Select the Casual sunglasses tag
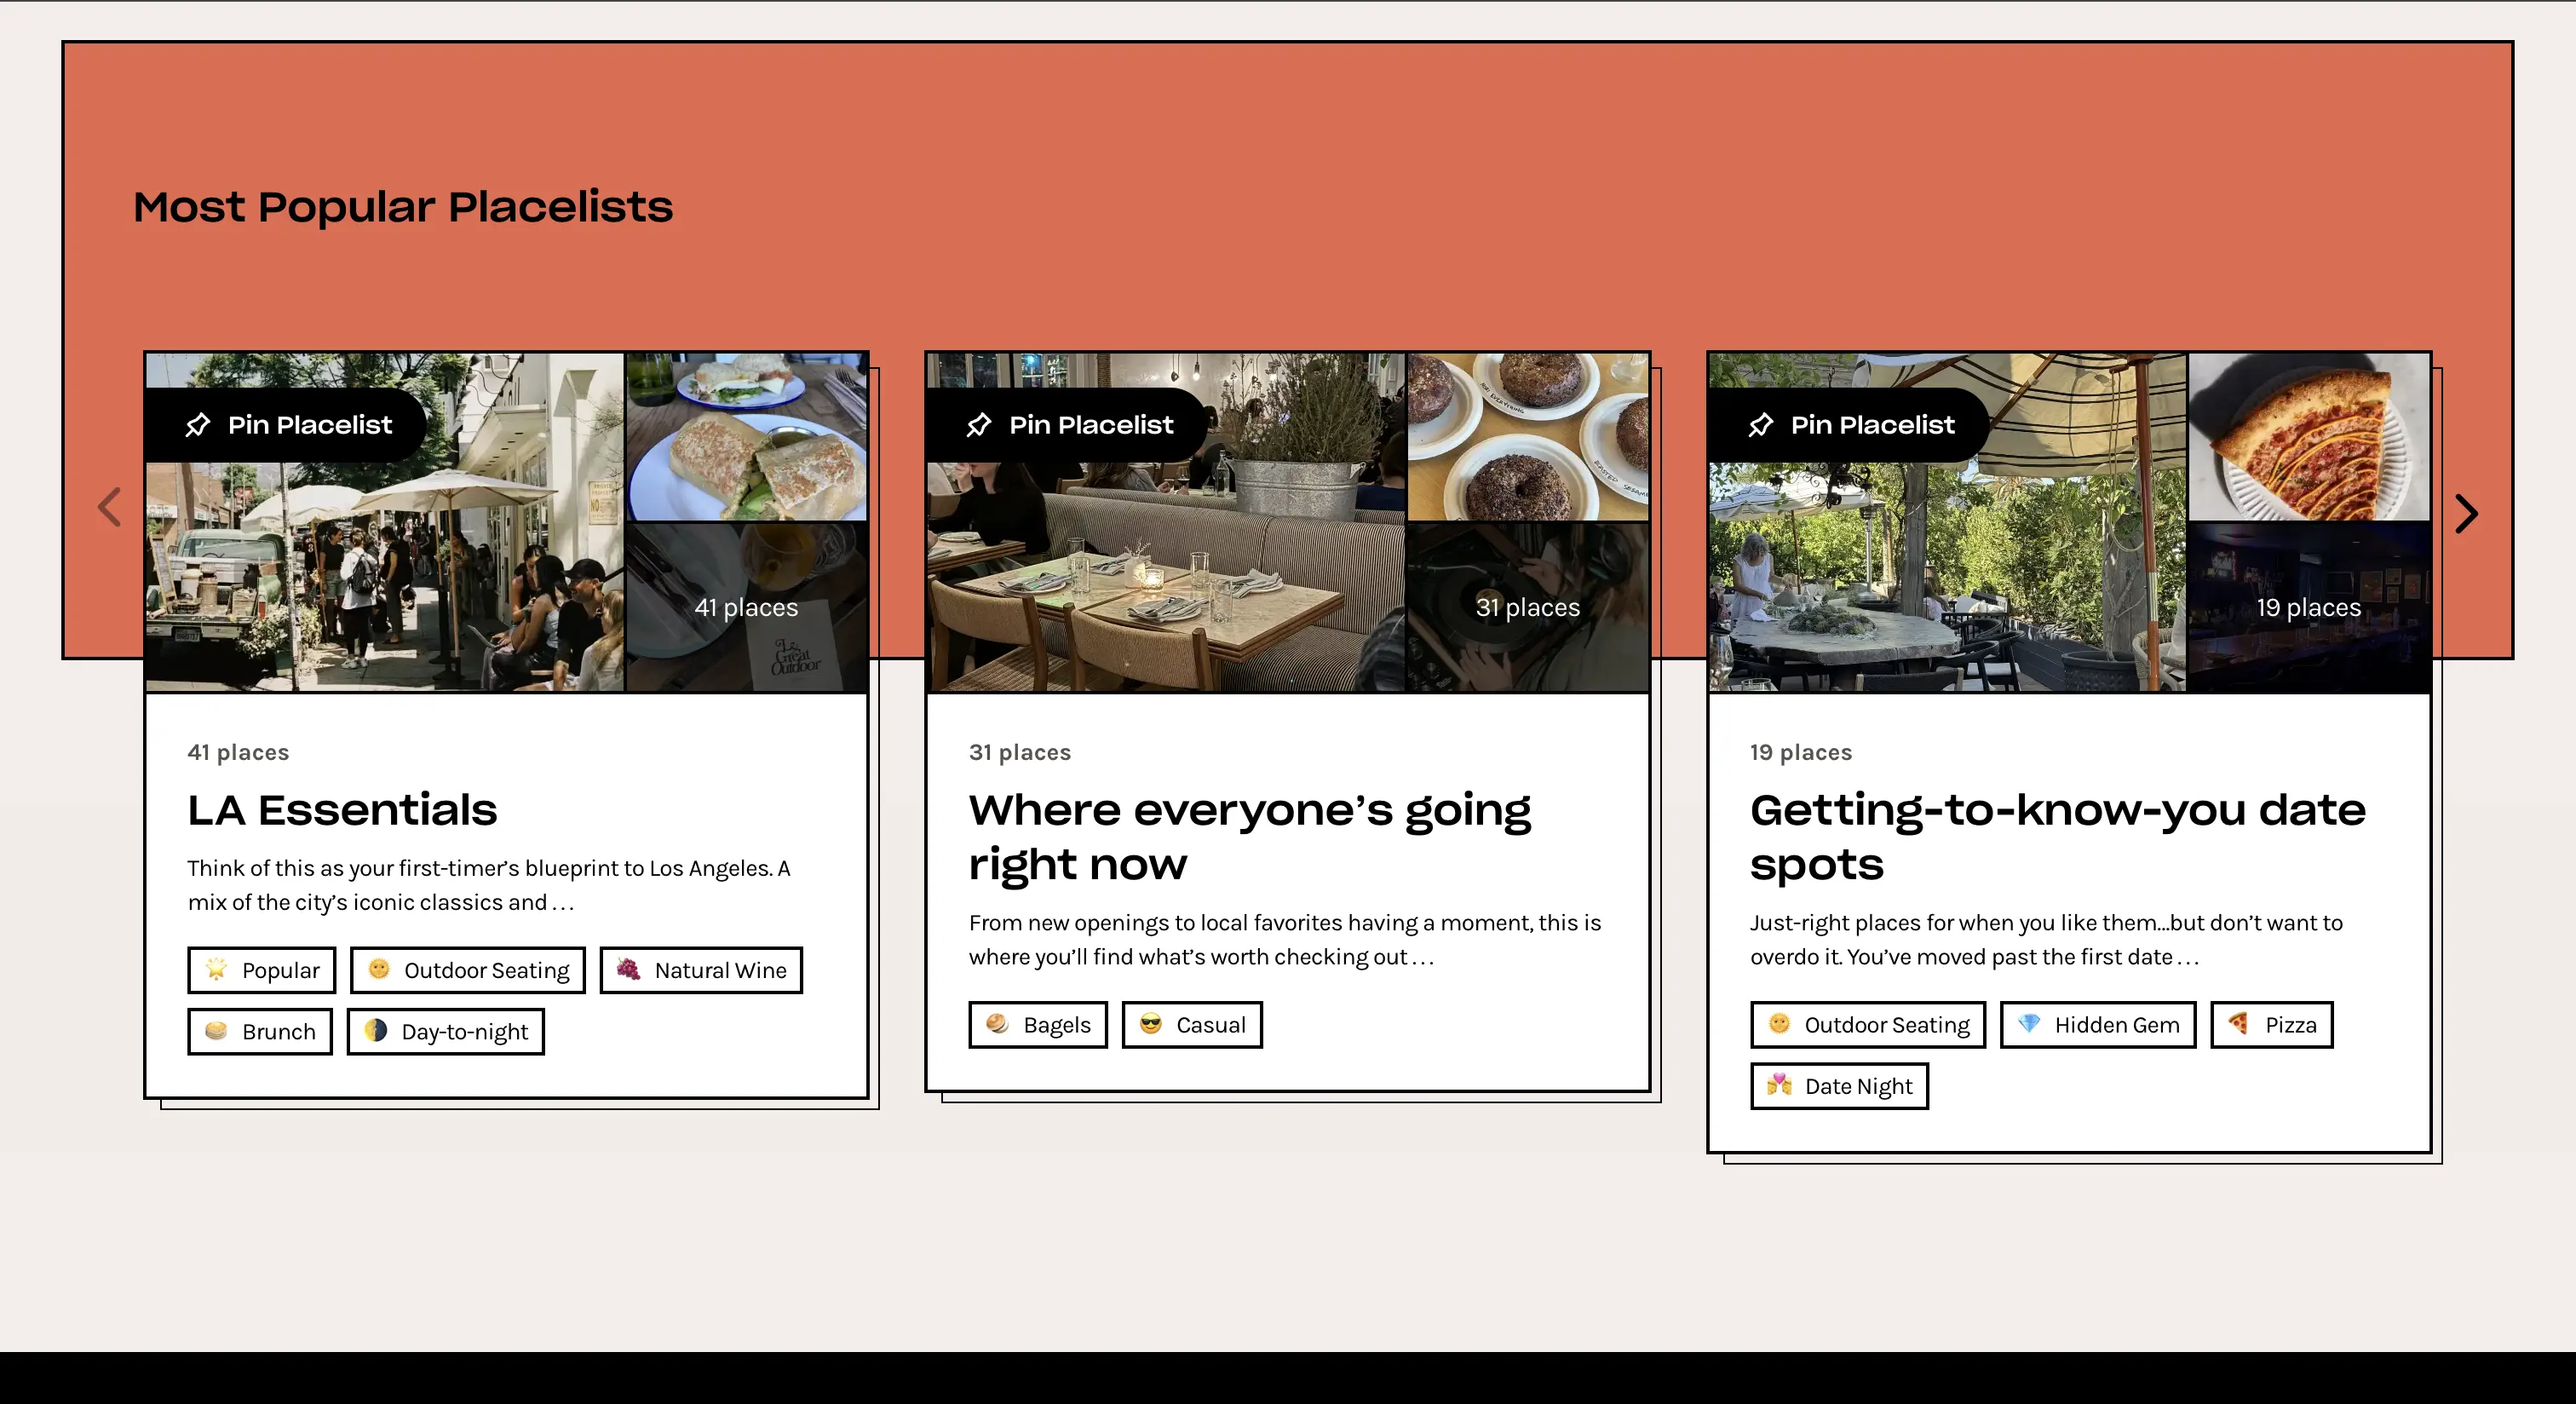The height and width of the screenshot is (1404, 2576). [x=1192, y=1025]
